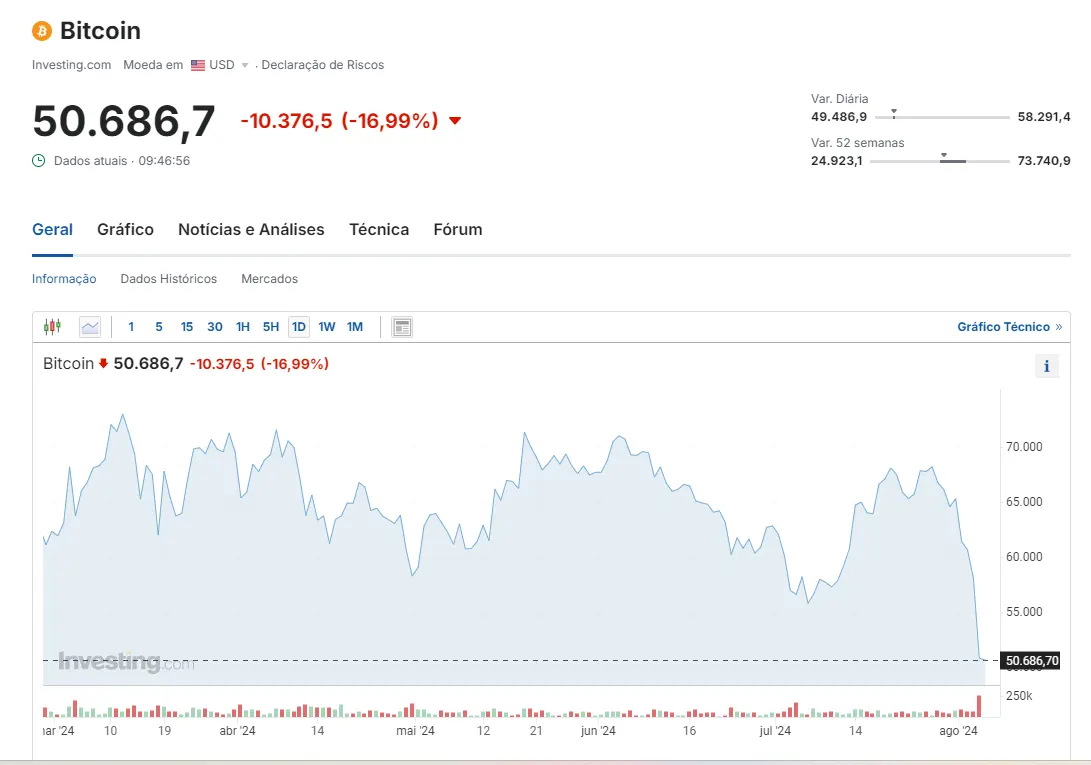Select the 15-minute chart interval

(x=186, y=327)
